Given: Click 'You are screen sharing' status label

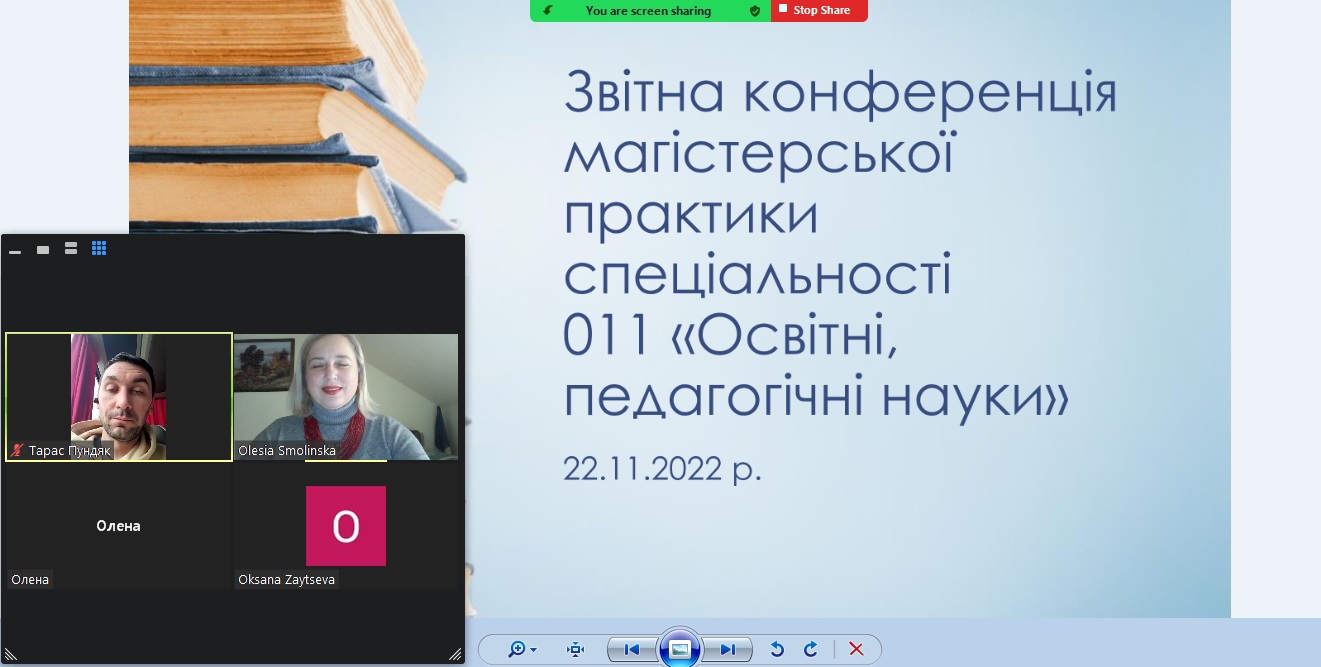Looking at the screenshot, I should click(648, 11).
